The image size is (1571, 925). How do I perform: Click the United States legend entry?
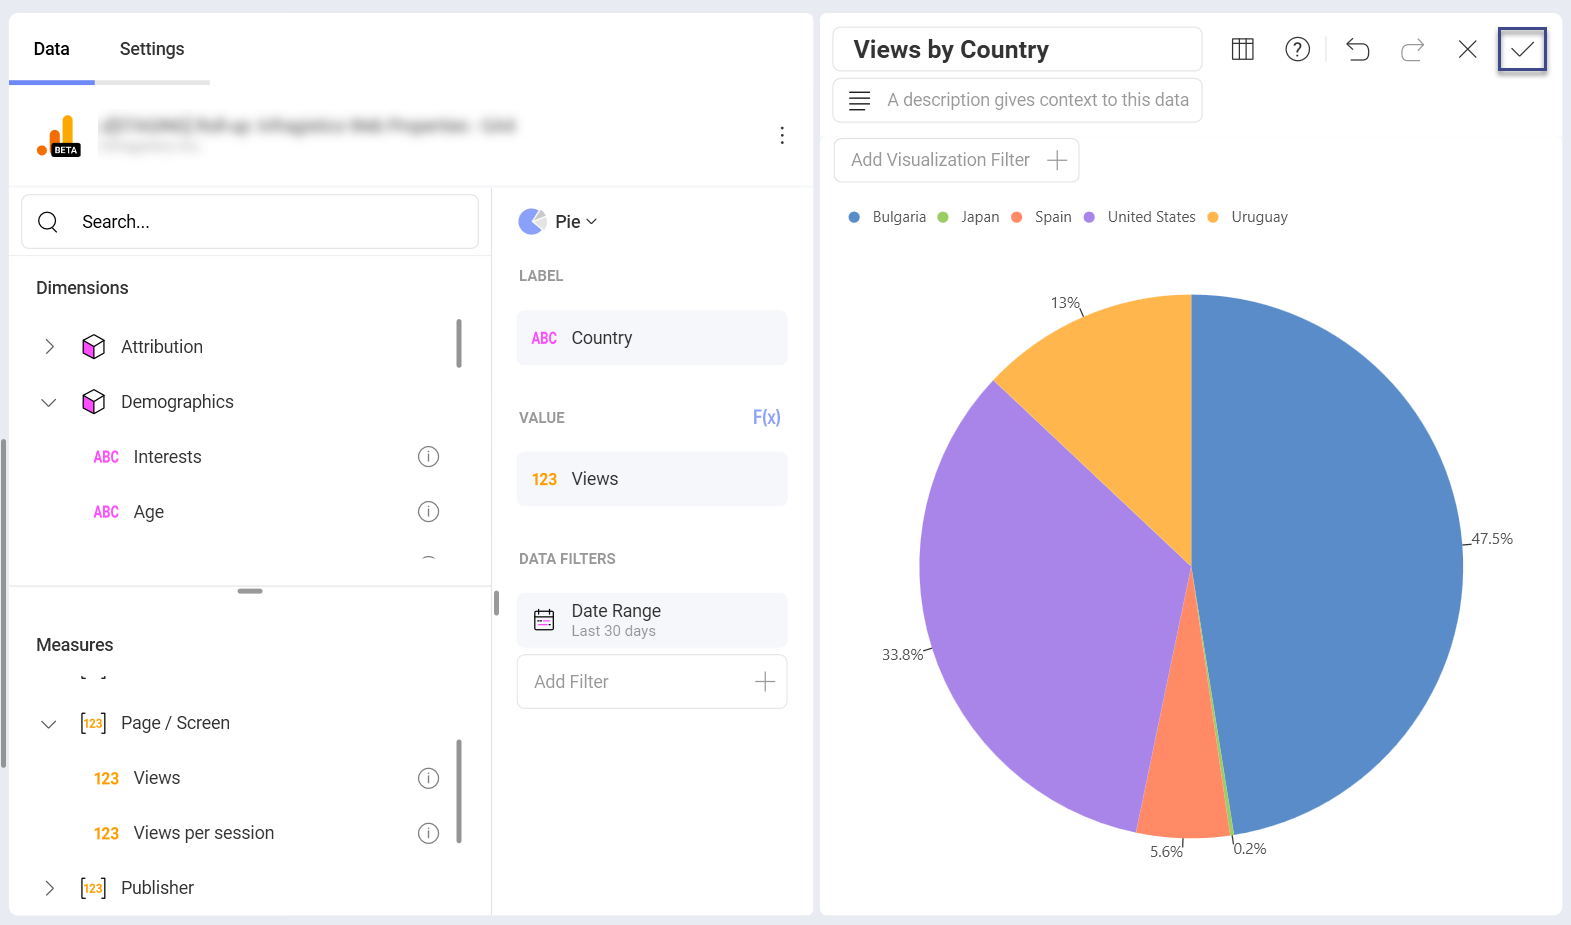click(1140, 217)
